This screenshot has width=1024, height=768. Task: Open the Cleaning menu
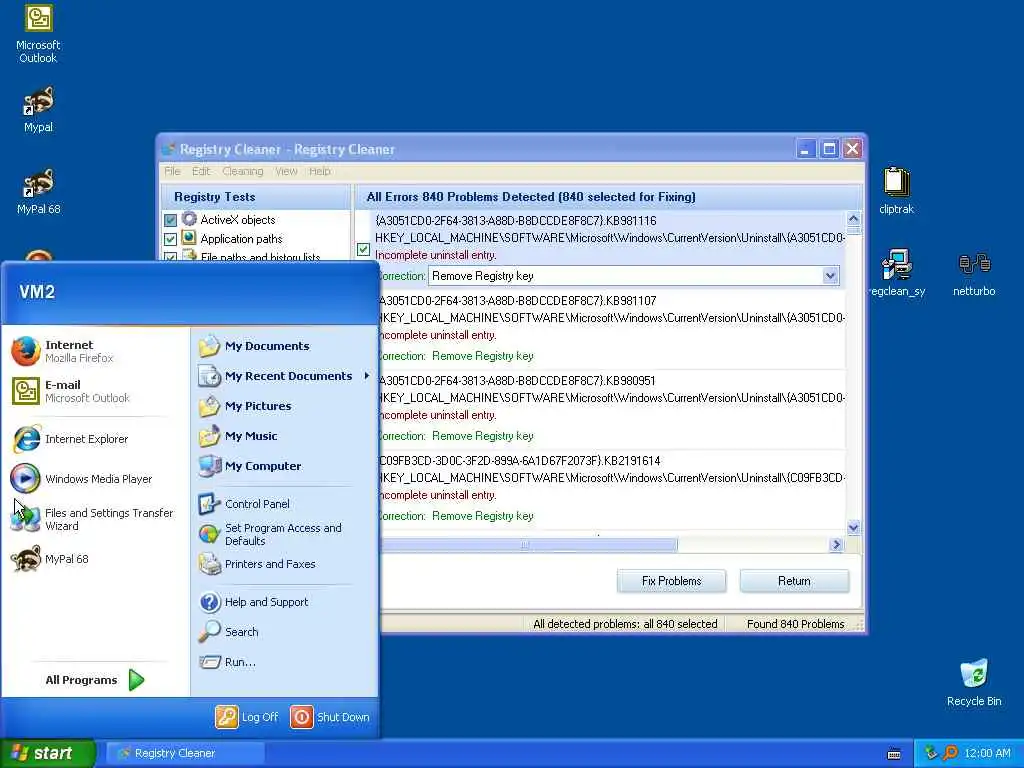tap(243, 171)
